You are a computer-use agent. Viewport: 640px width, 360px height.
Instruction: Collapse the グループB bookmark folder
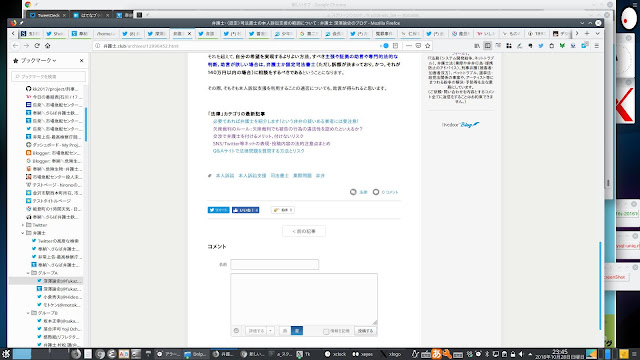coord(28,313)
